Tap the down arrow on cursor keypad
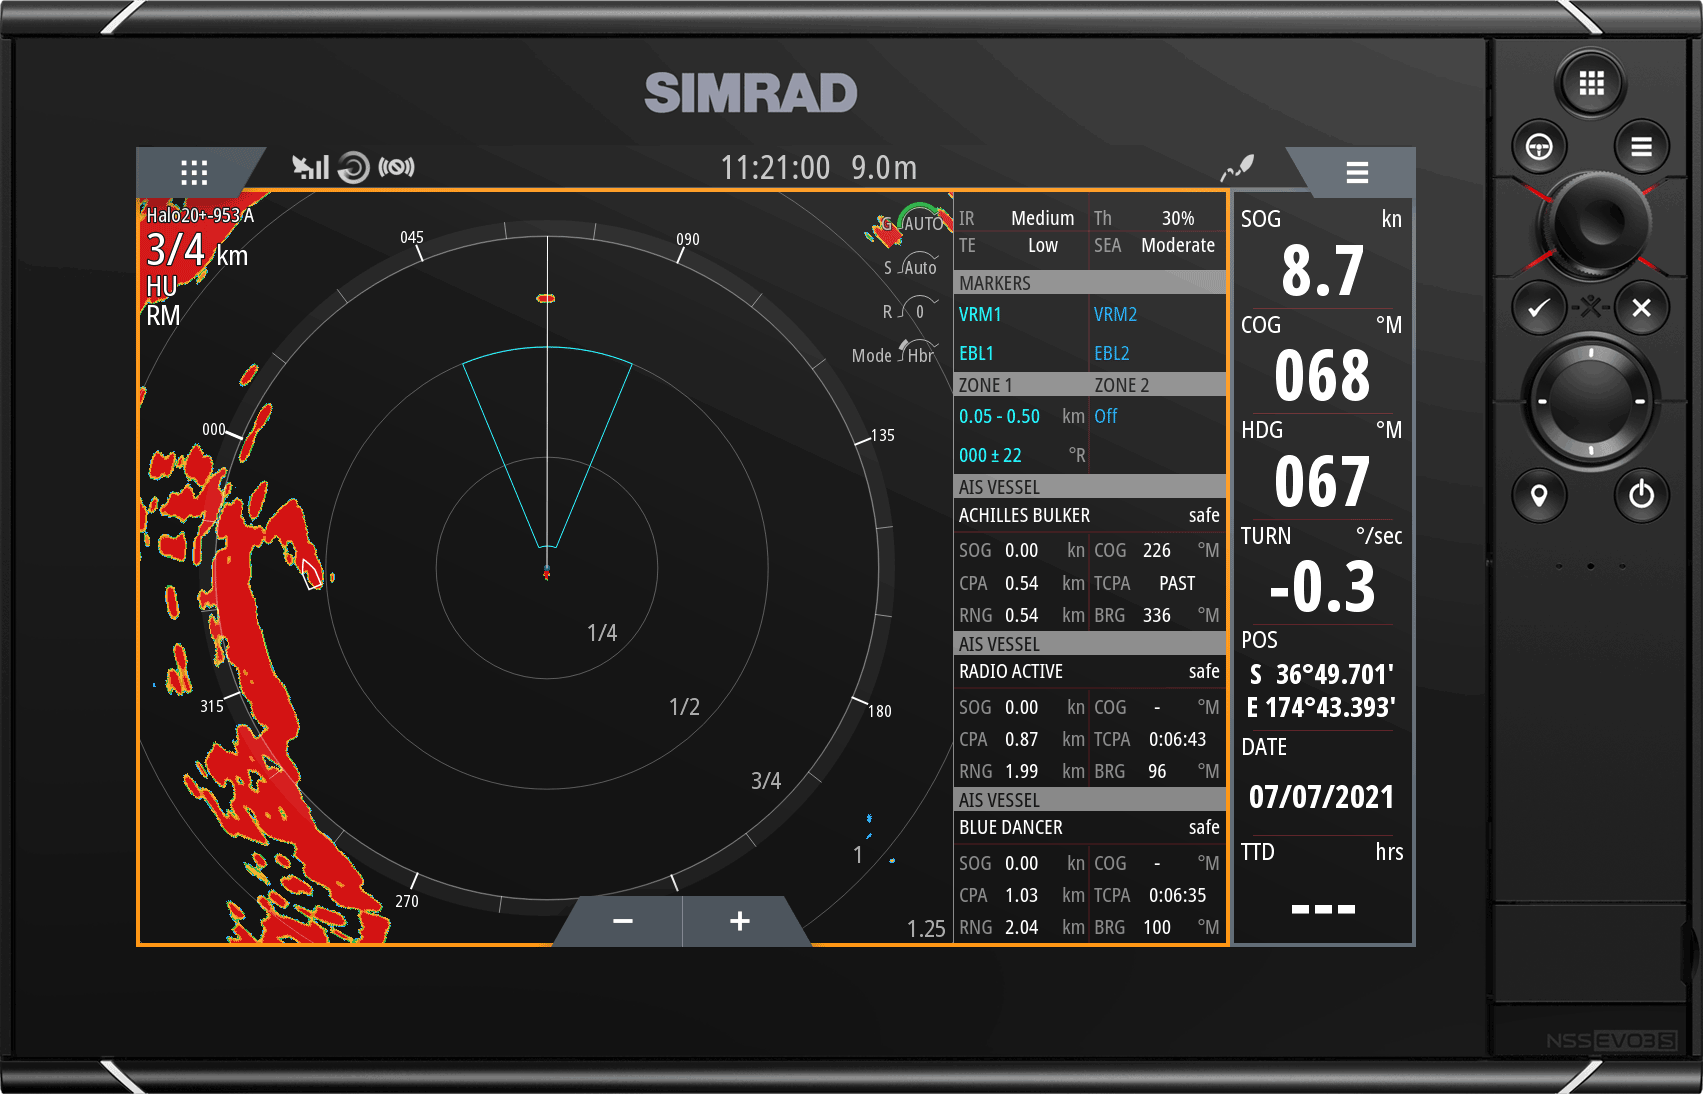The image size is (1703, 1094). [x=1591, y=450]
